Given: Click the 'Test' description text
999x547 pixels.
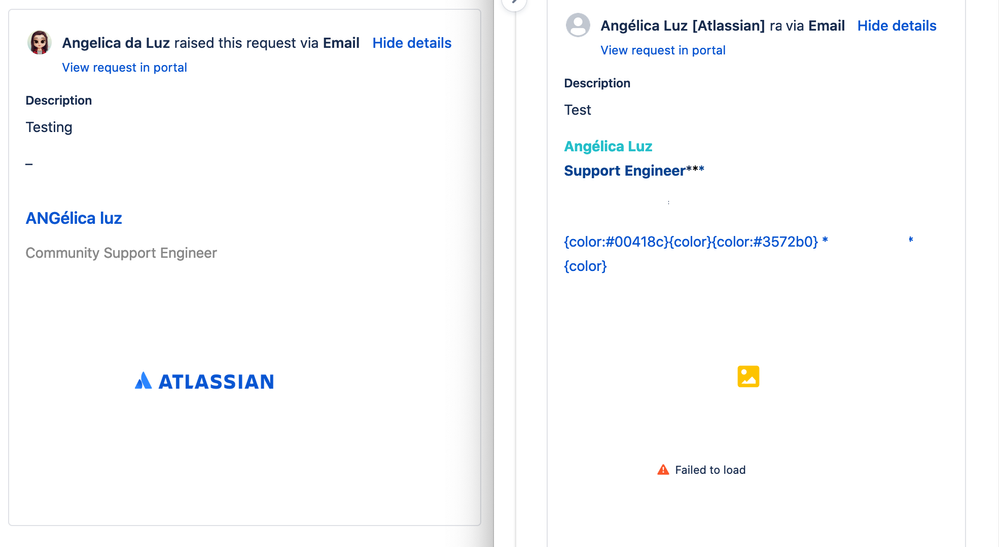Looking at the screenshot, I should [x=577, y=110].
